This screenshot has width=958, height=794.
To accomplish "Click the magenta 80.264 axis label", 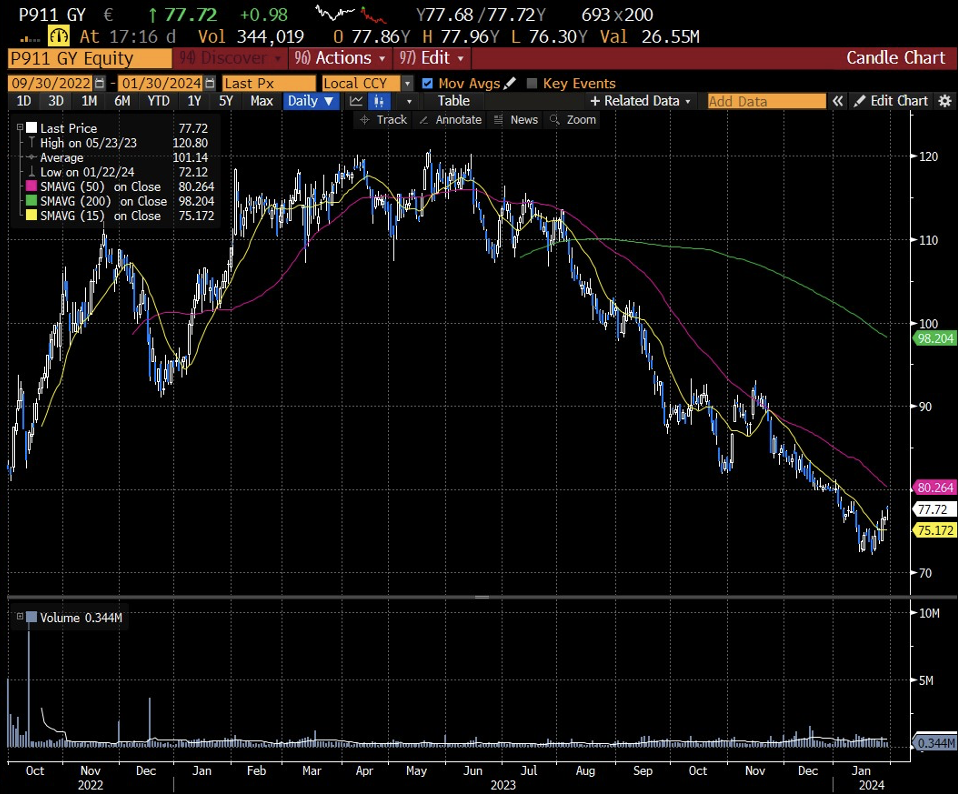I will pos(934,487).
